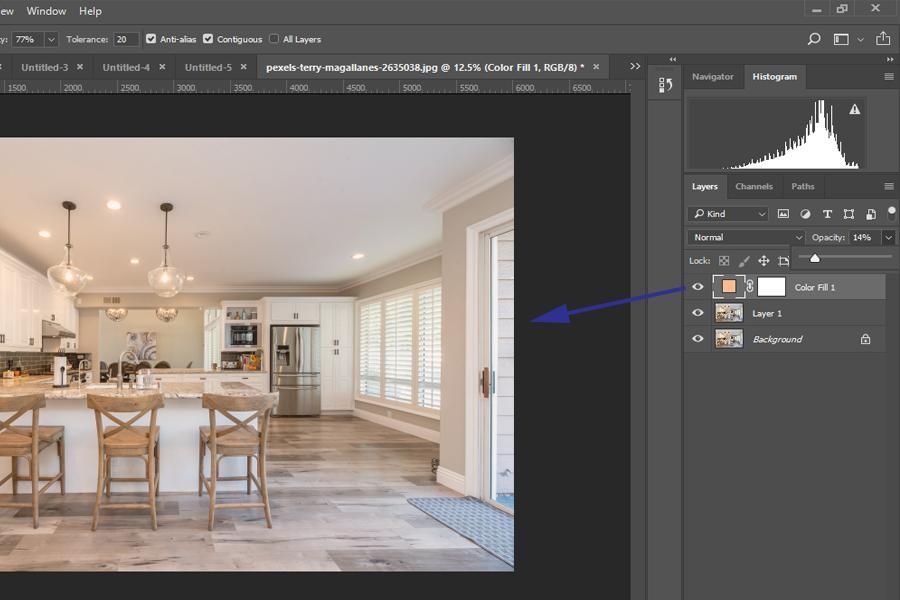Click lock transparent pixels icon
The height and width of the screenshot is (600, 900).
click(x=724, y=261)
